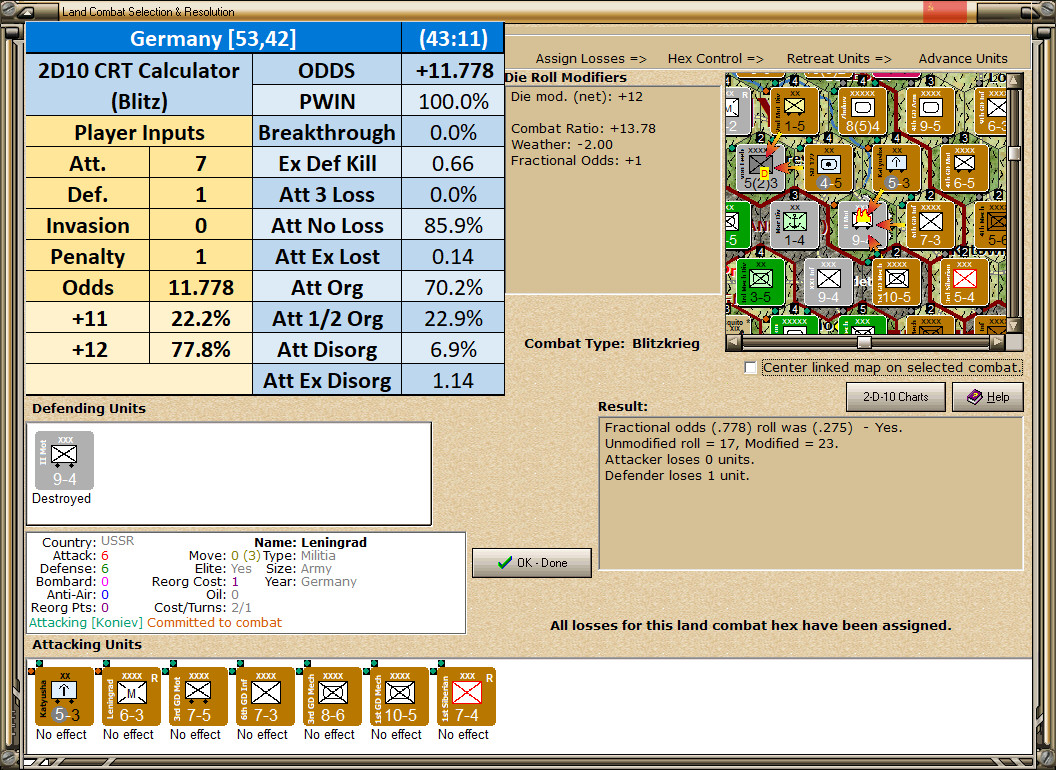The image size is (1056, 770).
Task: Click map scroll right arrow
Action: (997, 342)
